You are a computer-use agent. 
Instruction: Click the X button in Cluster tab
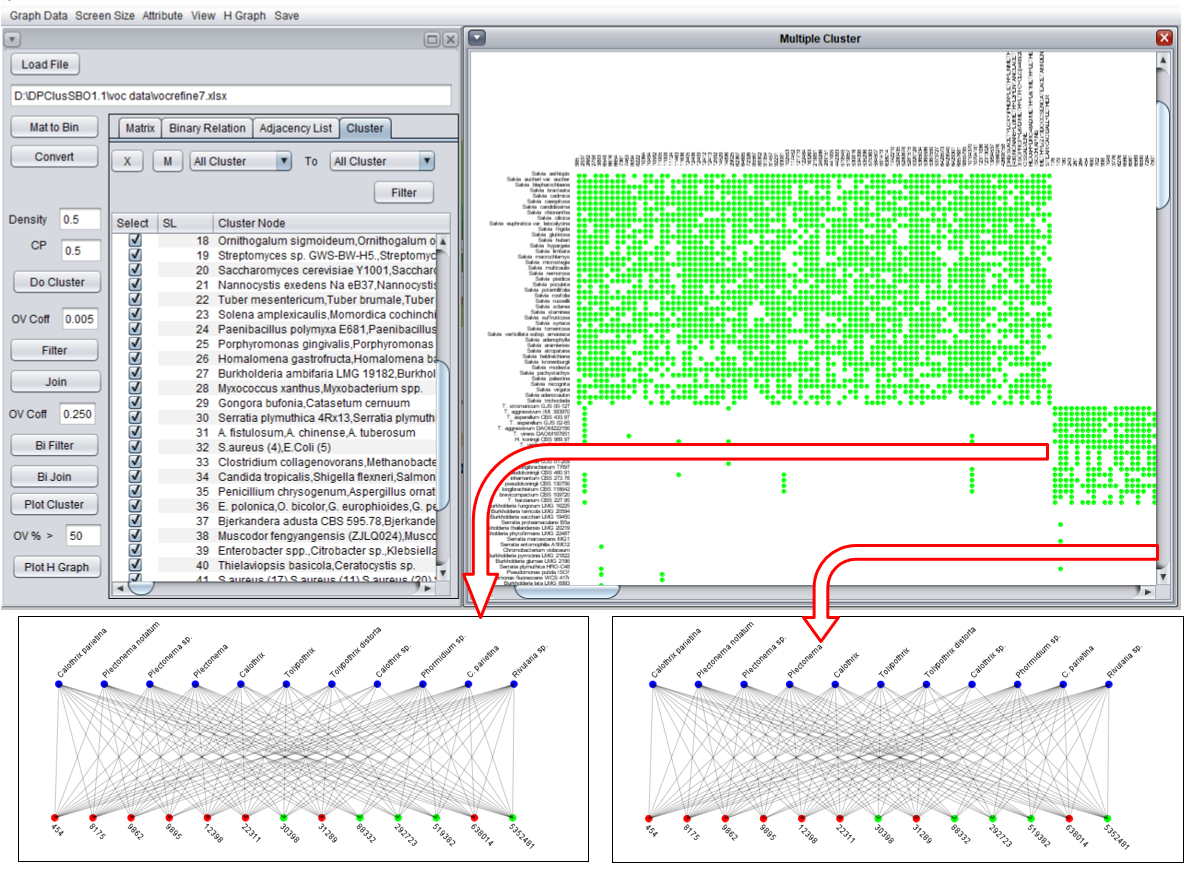(x=127, y=161)
